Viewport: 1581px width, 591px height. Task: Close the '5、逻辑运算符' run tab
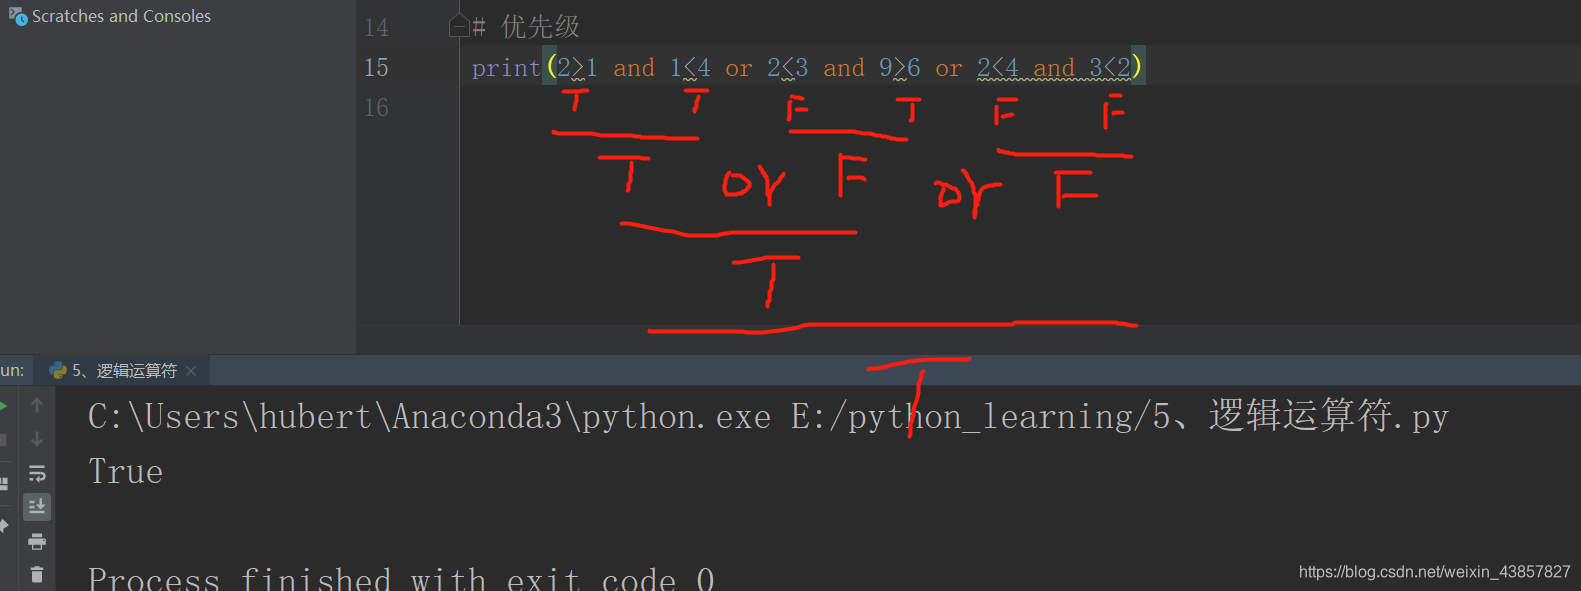click(191, 371)
